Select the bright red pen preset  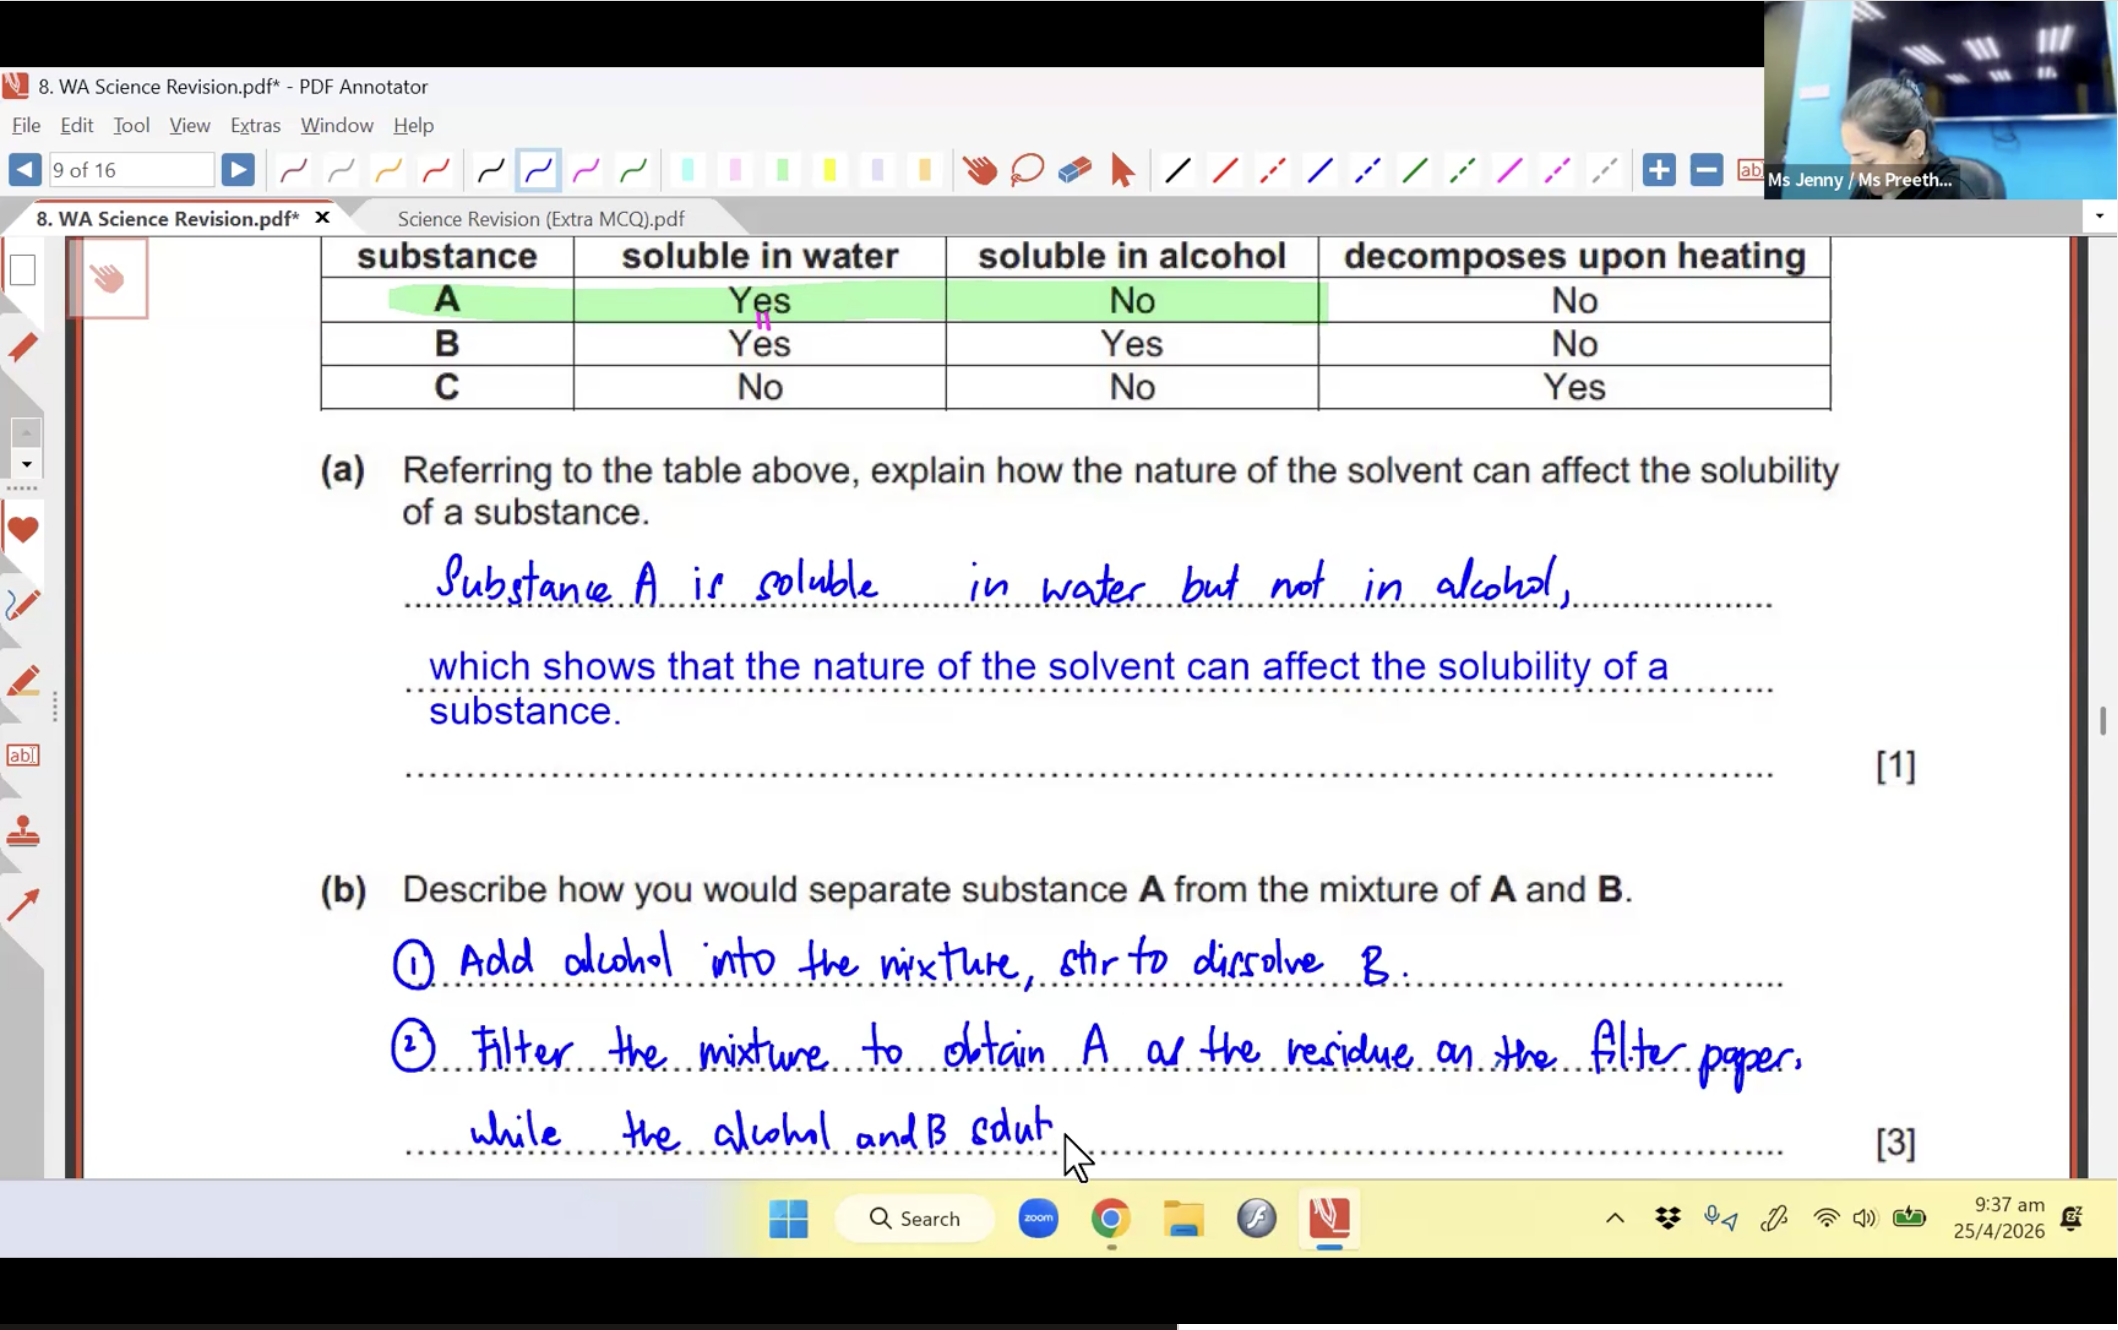436,171
